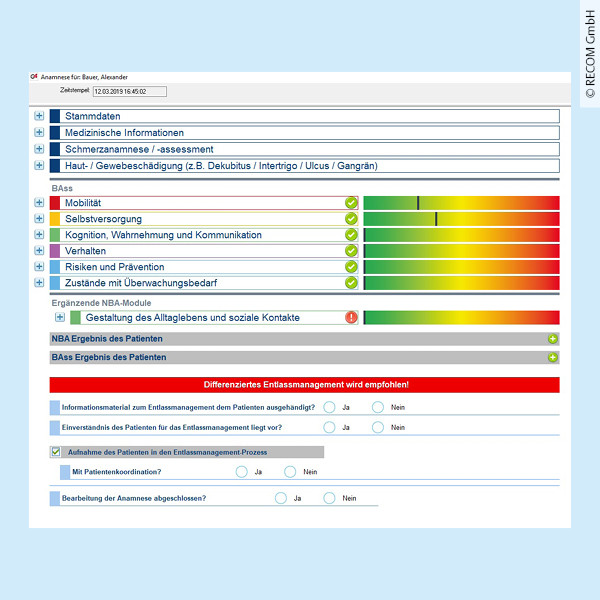Expand the Stammdaten section
Image resolution: width=600 pixels, height=600 pixels.
[x=39, y=116]
